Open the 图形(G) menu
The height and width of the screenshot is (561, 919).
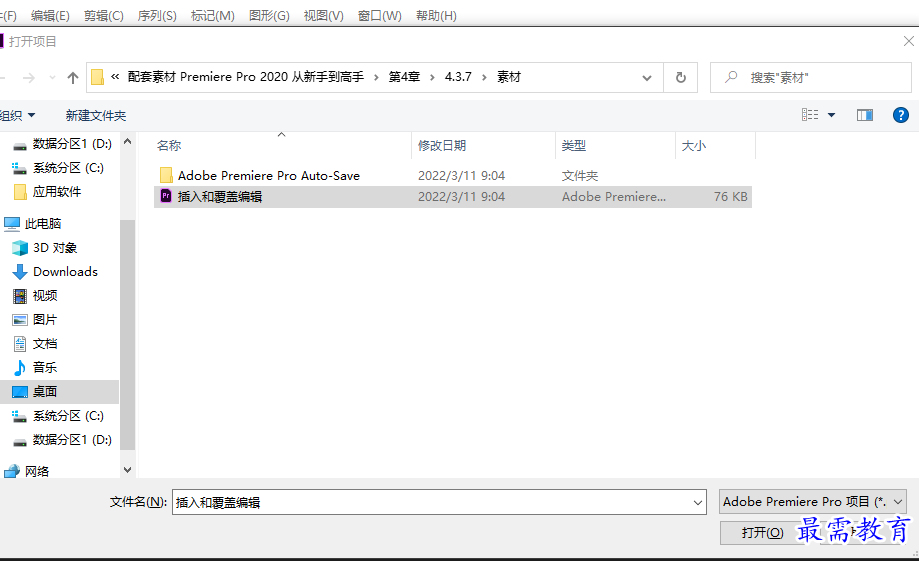269,16
